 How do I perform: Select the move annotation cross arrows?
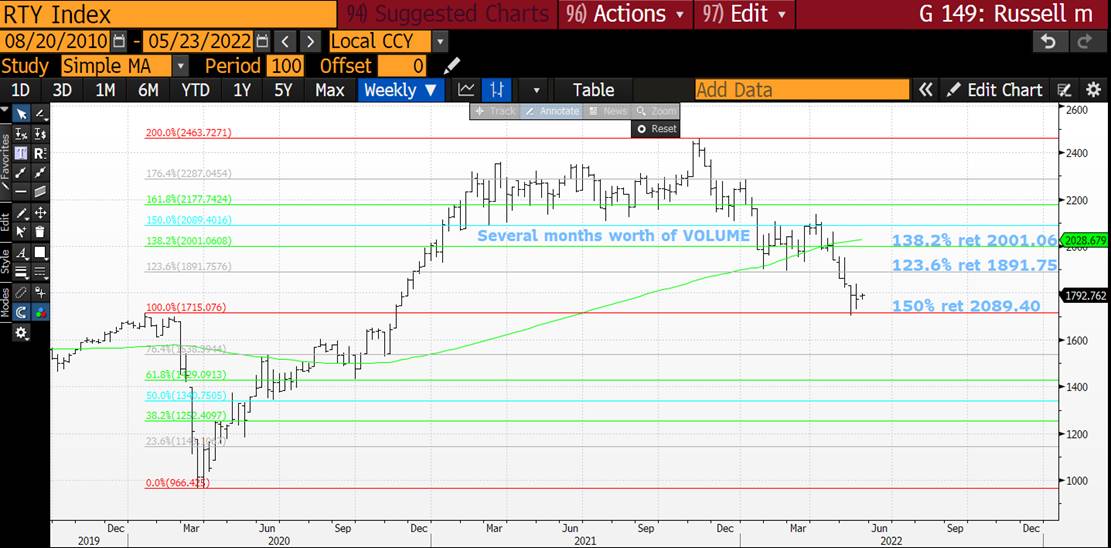[x=40, y=213]
